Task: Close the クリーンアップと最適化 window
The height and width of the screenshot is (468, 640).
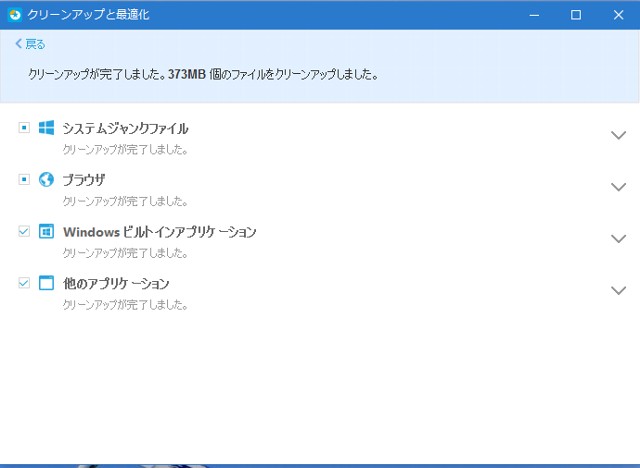Action: 618,15
